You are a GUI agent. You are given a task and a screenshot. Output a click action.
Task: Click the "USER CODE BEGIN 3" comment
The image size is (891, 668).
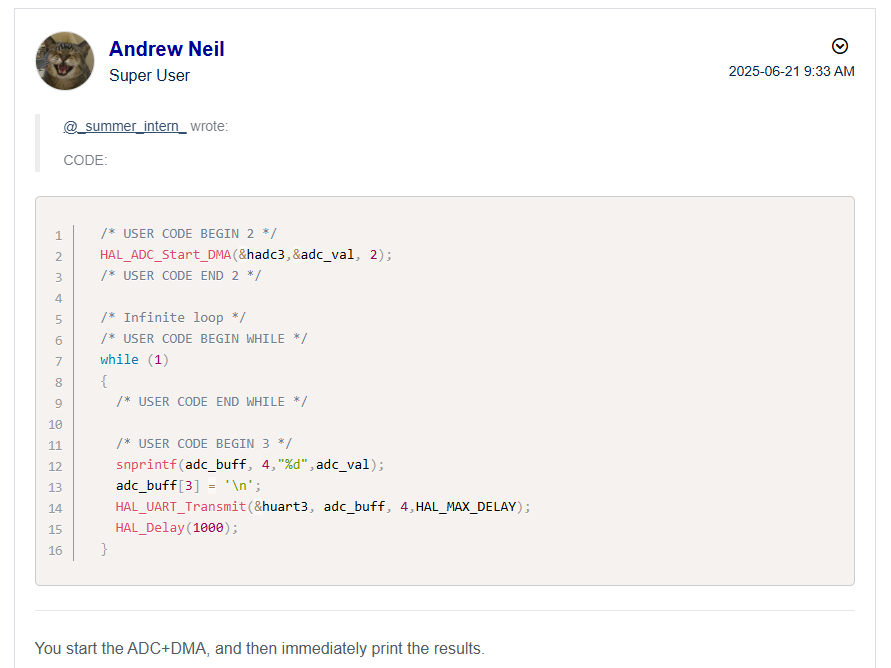point(204,444)
